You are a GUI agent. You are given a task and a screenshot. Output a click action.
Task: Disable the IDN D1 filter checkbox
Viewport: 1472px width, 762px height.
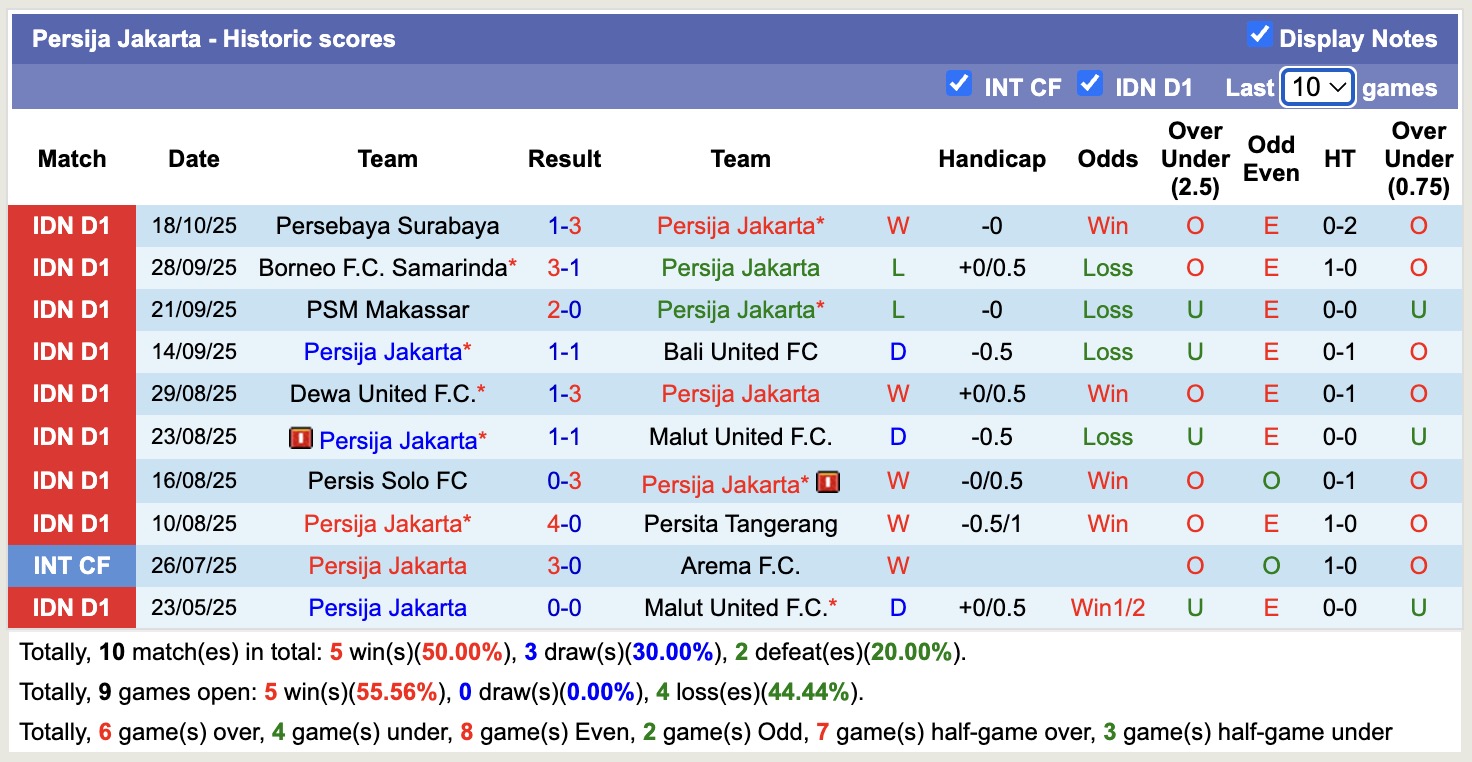(x=1088, y=85)
